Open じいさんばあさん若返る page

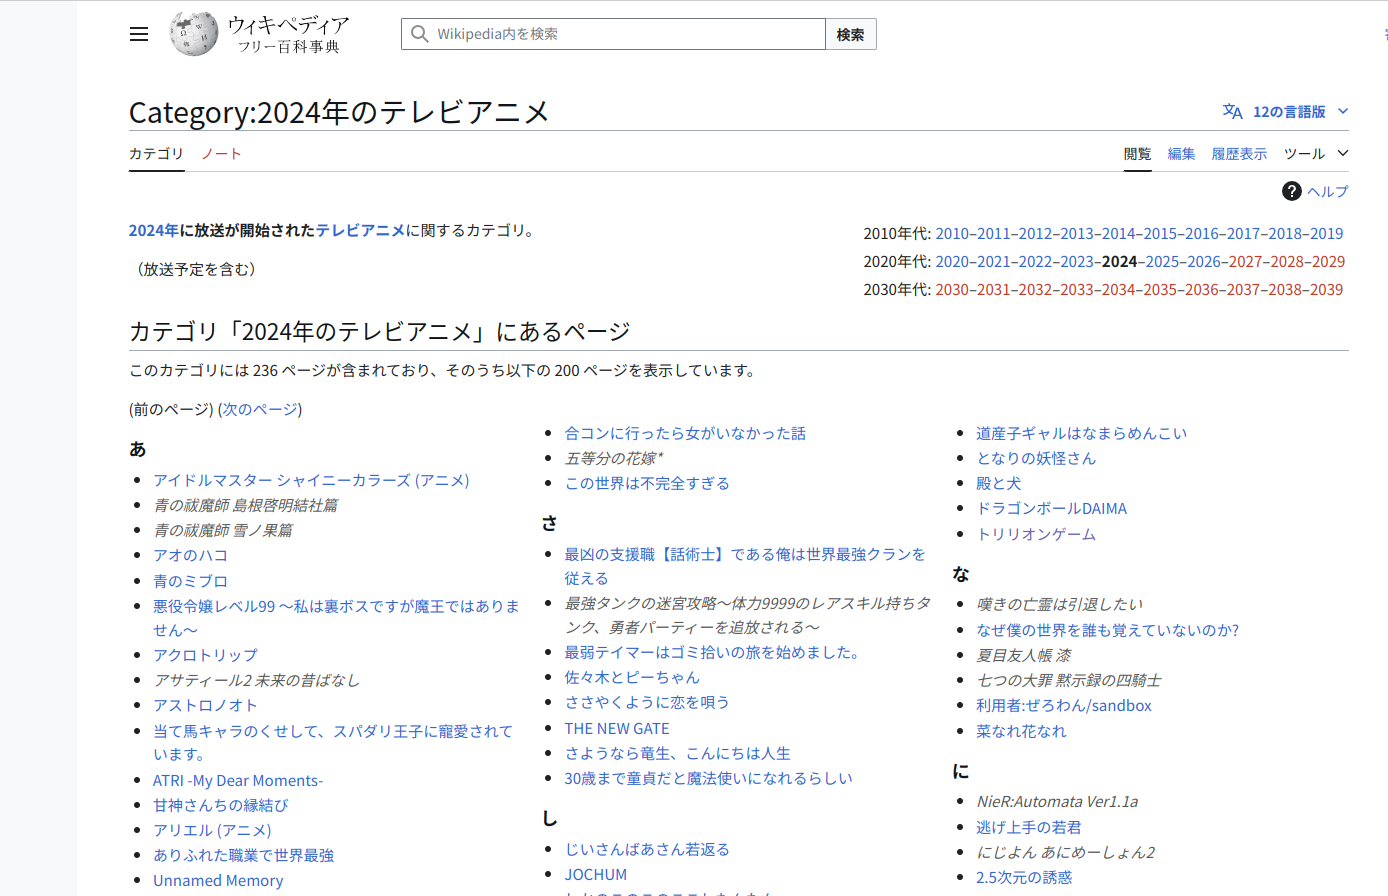[647, 849]
